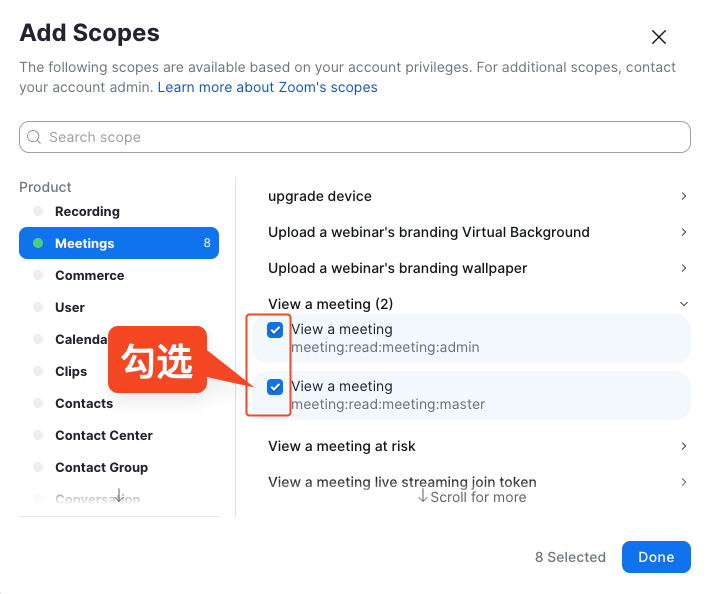The height and width of the screenshot is (594, 708).
Task: Click the Done button
Action: (655, 557)
